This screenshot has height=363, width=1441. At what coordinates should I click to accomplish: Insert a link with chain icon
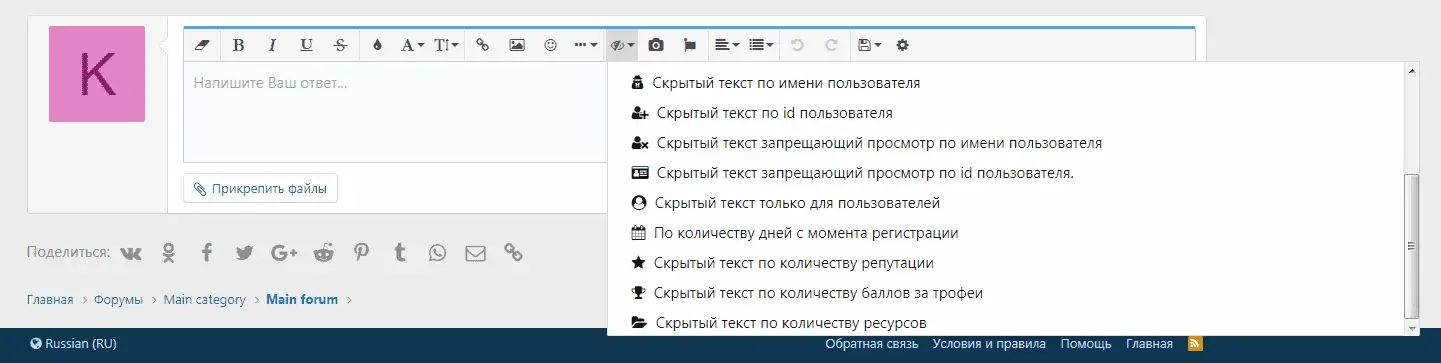pos(482,45)
